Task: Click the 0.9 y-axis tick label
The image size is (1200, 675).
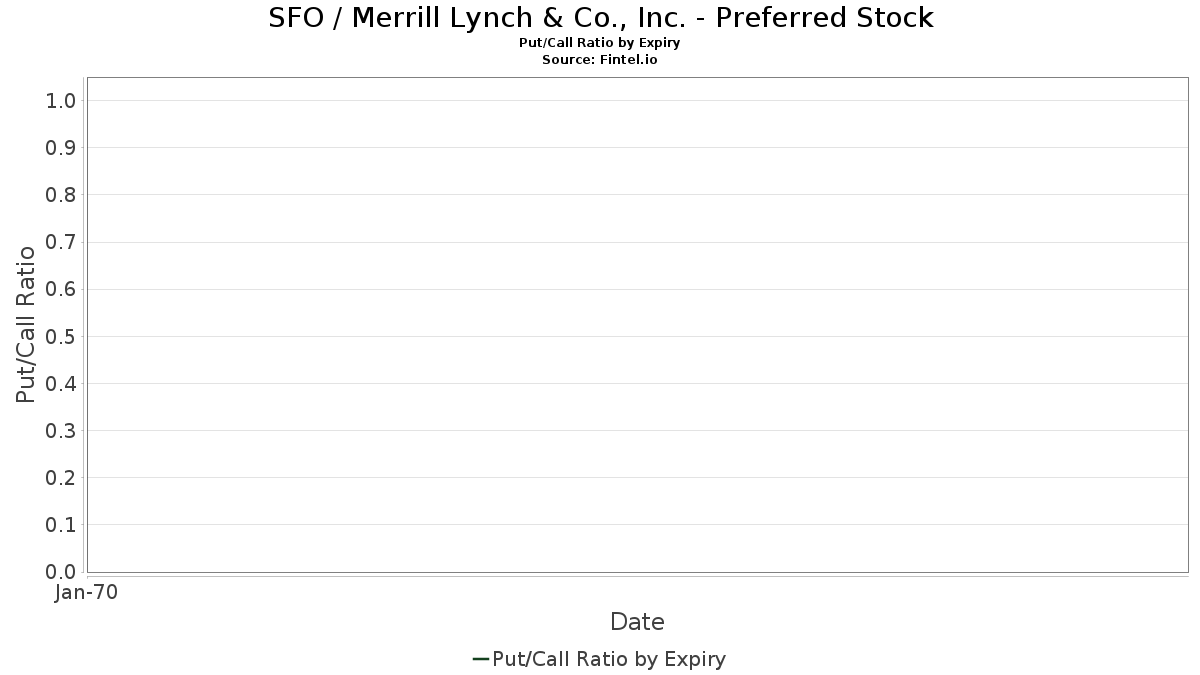Action: (x=61, y=148)
